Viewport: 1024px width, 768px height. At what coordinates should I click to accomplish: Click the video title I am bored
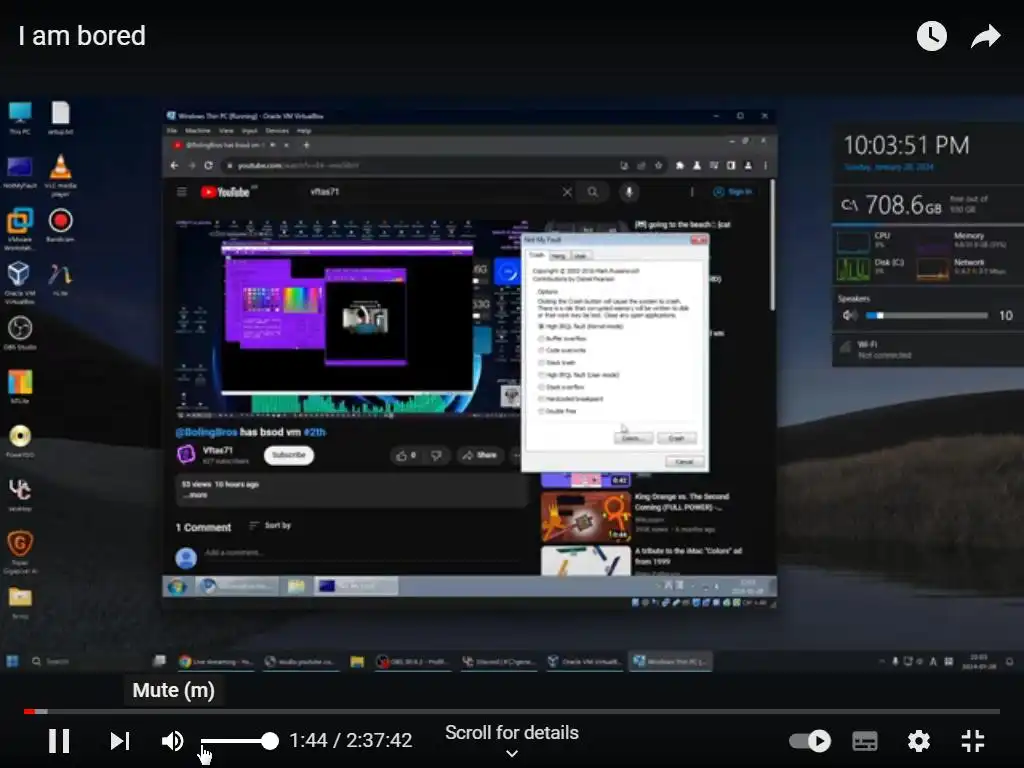(x=82, y=36)
